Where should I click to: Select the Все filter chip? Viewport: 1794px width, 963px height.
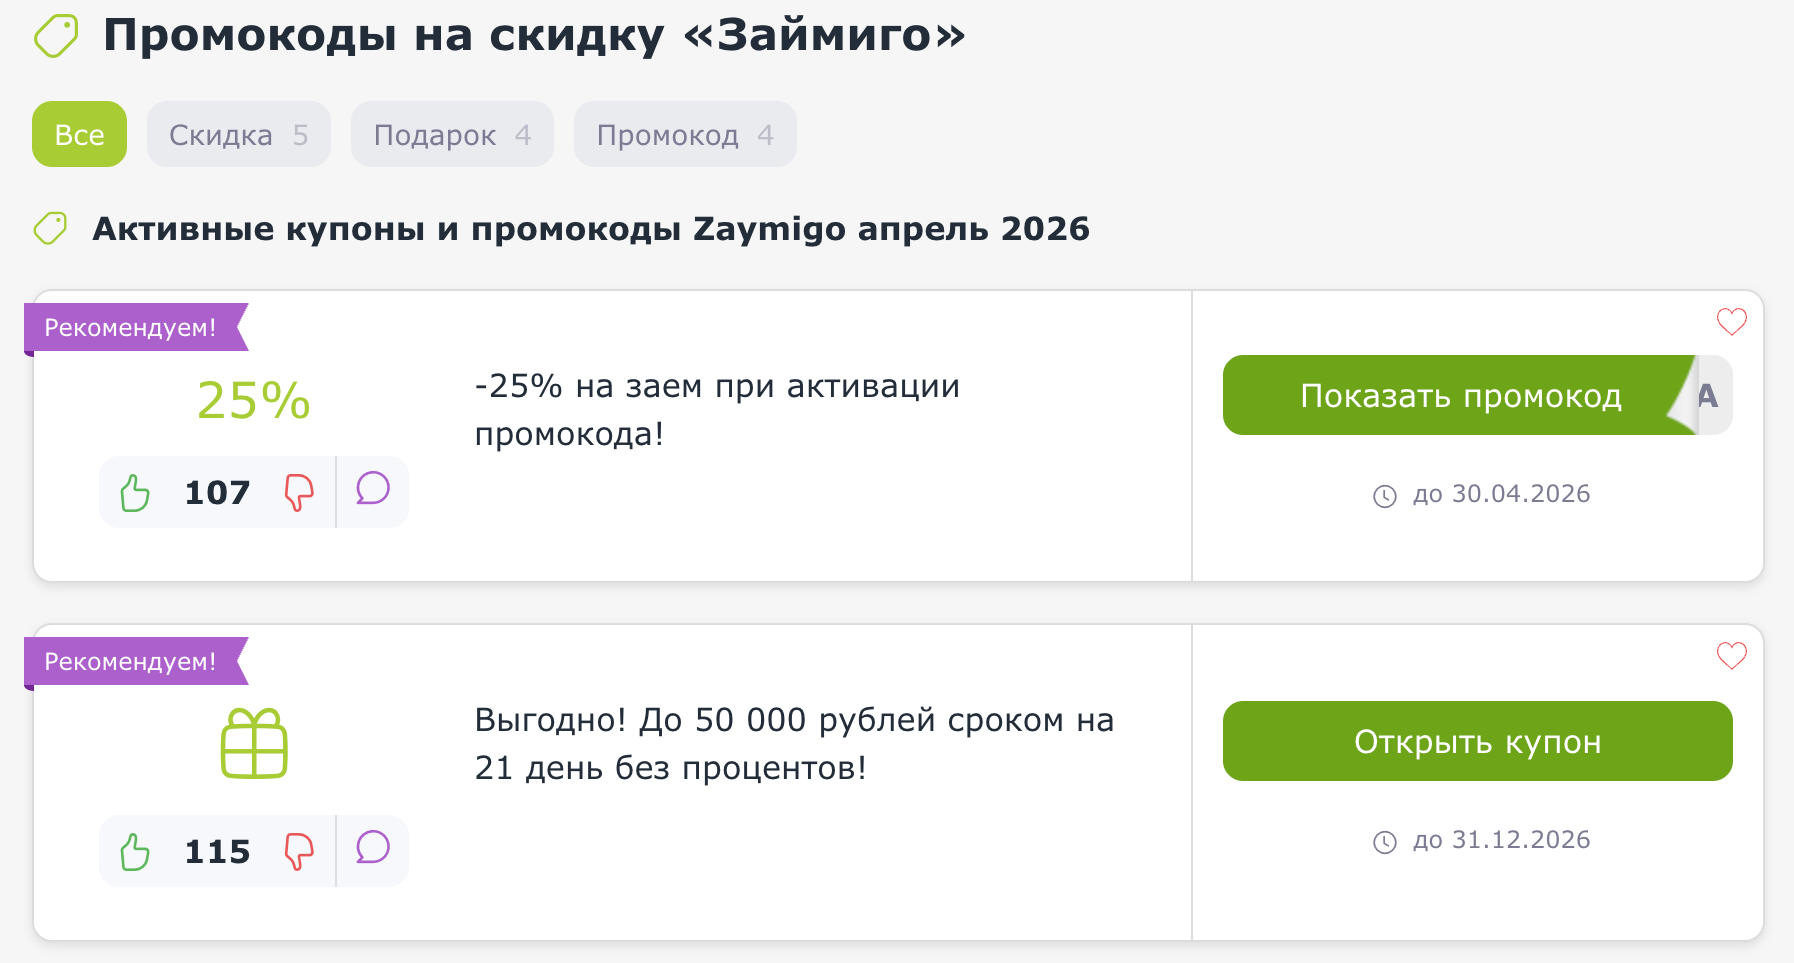click(x=79, y=134)
